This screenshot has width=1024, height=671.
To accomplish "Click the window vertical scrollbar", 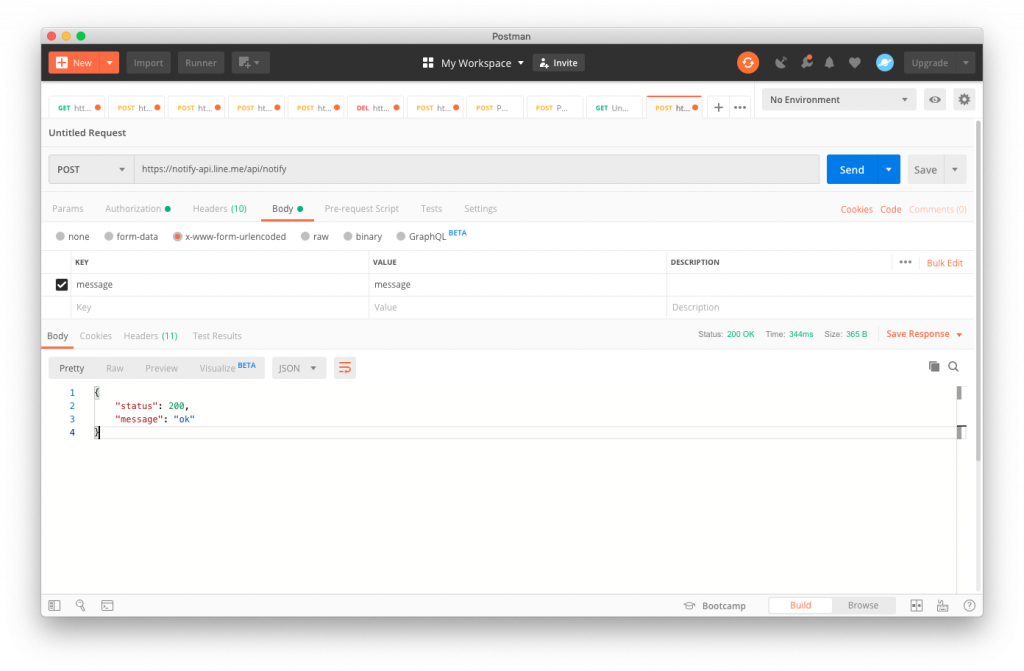I will 978,291.
